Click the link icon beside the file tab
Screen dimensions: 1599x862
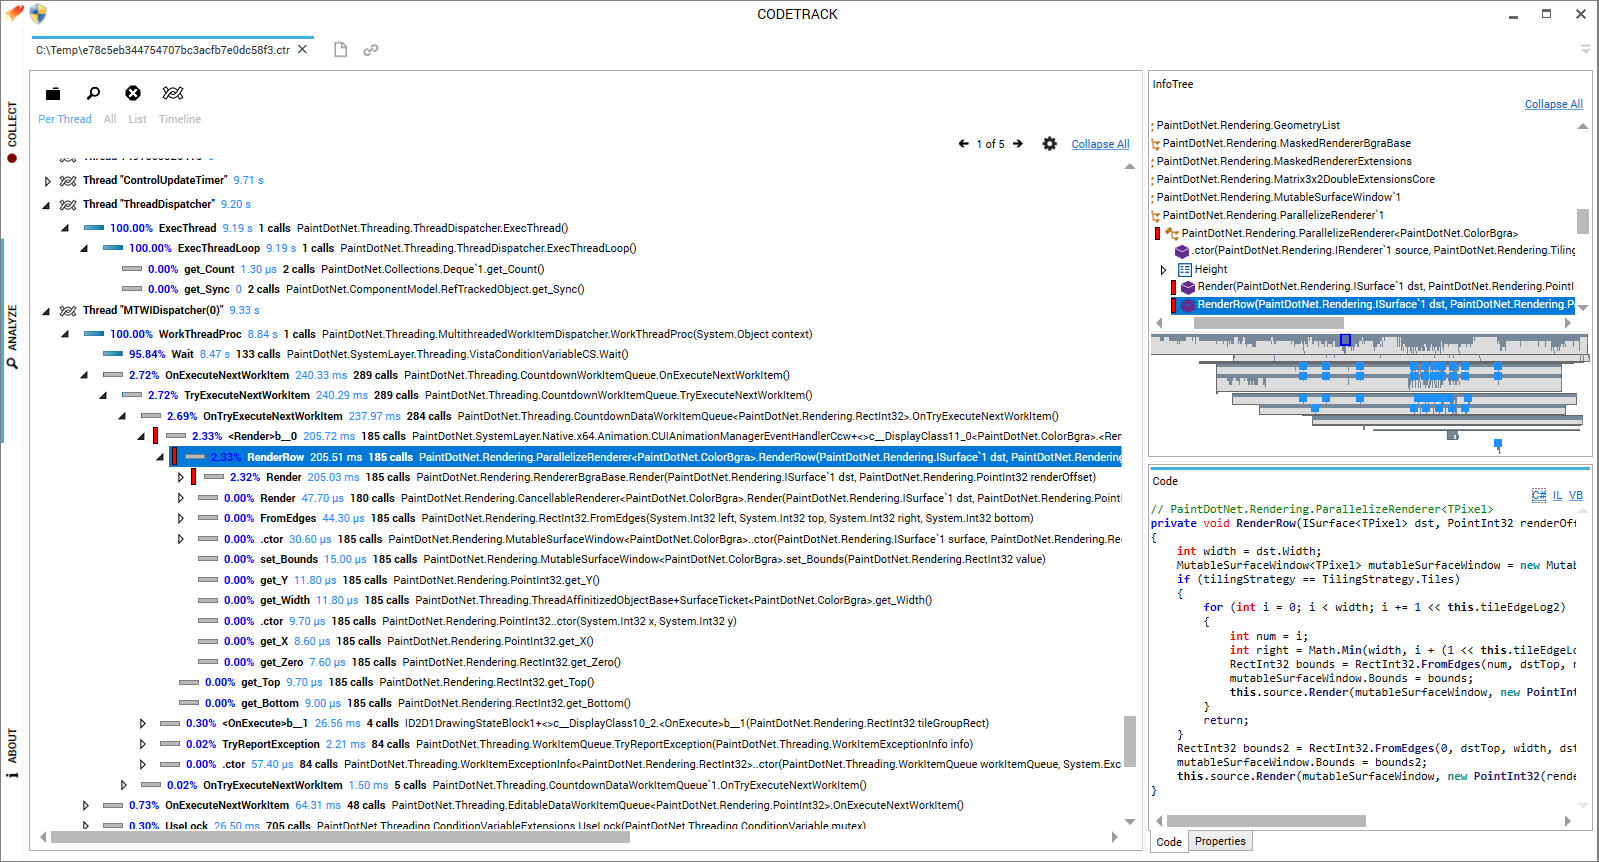click(370, 50)
